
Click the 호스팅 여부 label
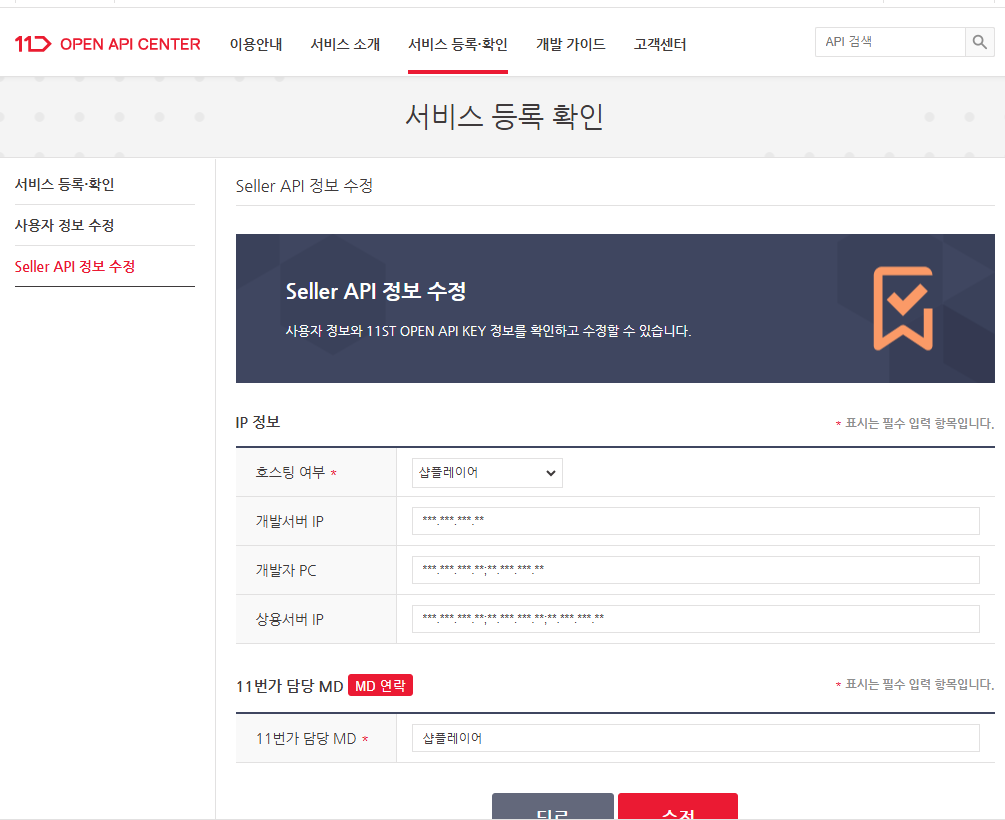tap(290, 473)
